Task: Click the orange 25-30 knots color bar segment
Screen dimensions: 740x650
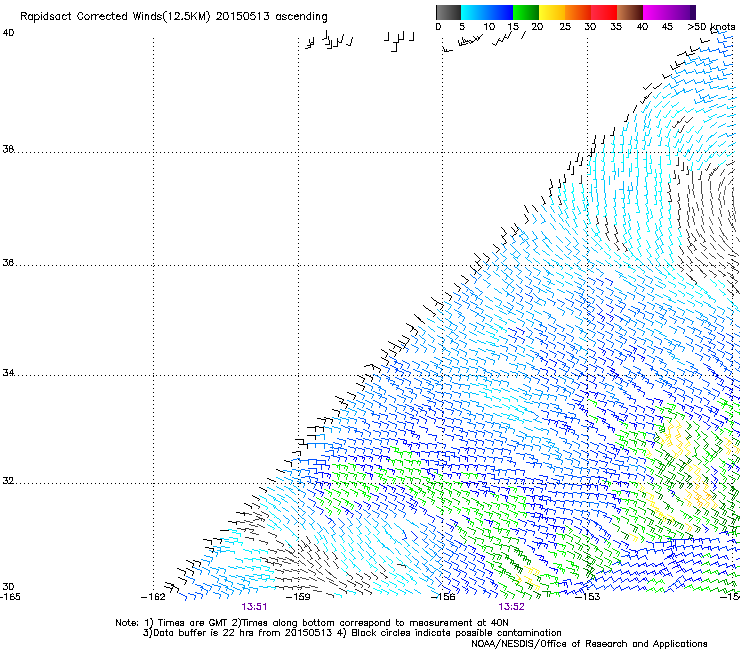Action: [578, 12]
